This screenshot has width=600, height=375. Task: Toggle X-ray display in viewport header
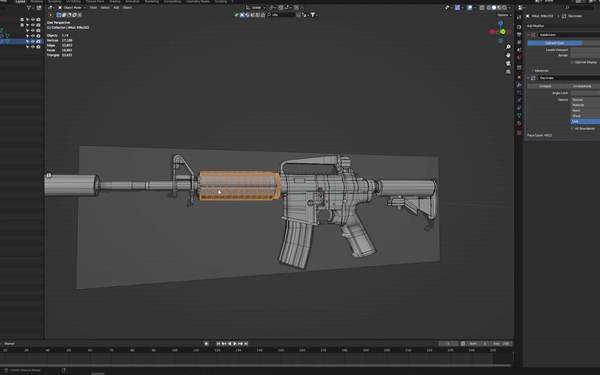tap(482, 8)
